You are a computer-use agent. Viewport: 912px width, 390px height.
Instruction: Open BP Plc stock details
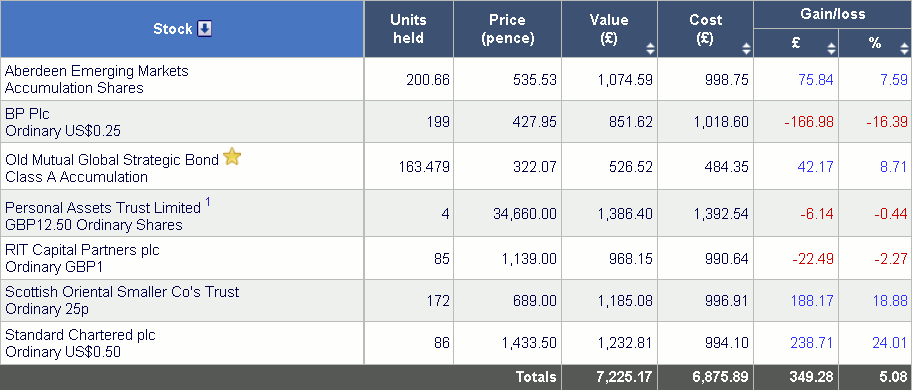[x=27, y=114]
